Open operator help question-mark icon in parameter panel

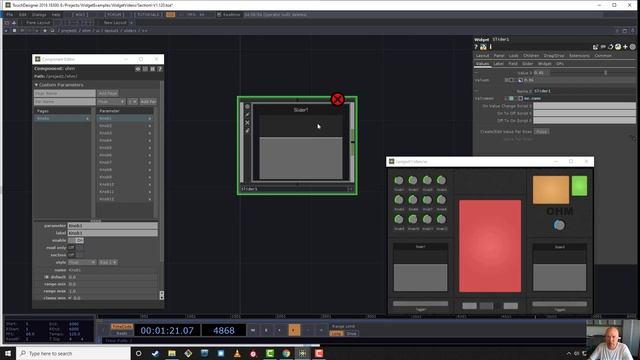pyautogui.click(x=476, y=47)
